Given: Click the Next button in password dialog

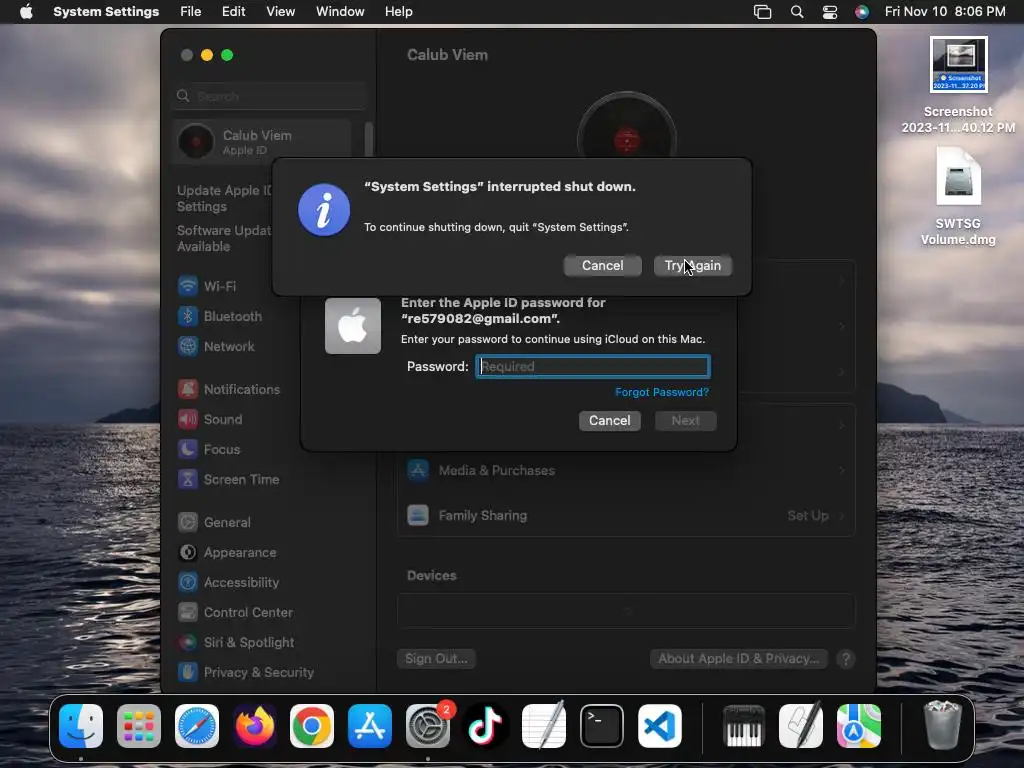Looking at the screenshot, I should [x=685, y=421].
